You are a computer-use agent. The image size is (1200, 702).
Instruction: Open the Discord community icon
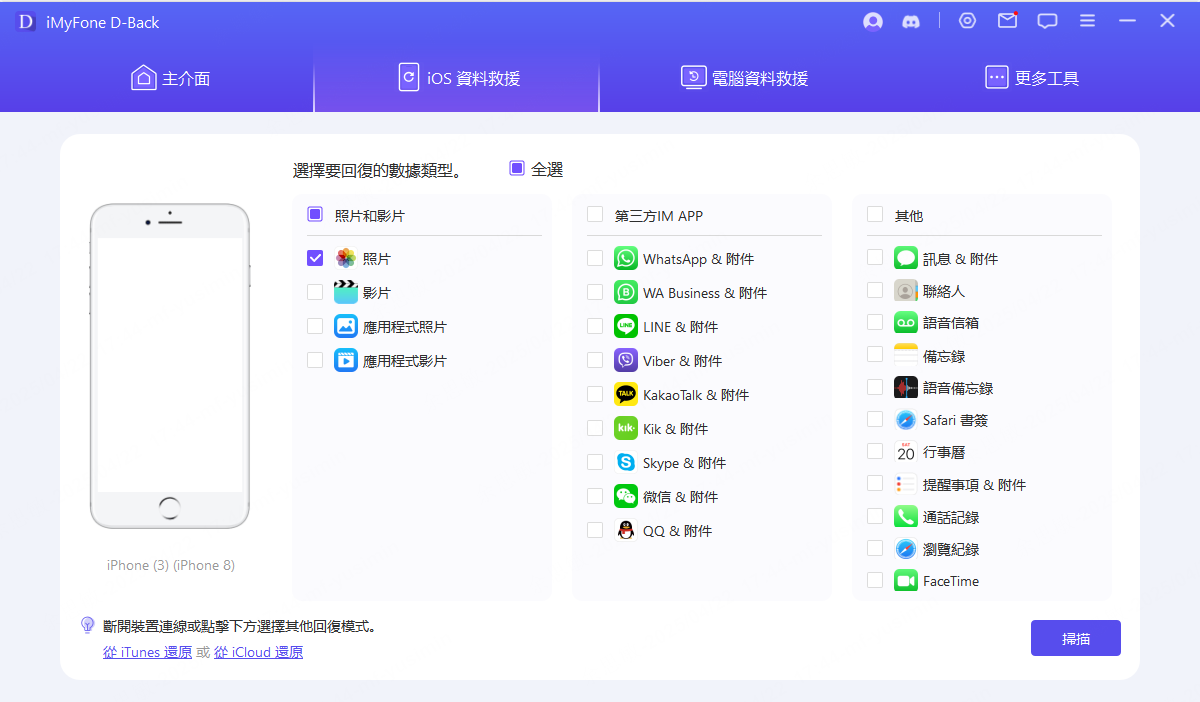(x=910, y=21)
